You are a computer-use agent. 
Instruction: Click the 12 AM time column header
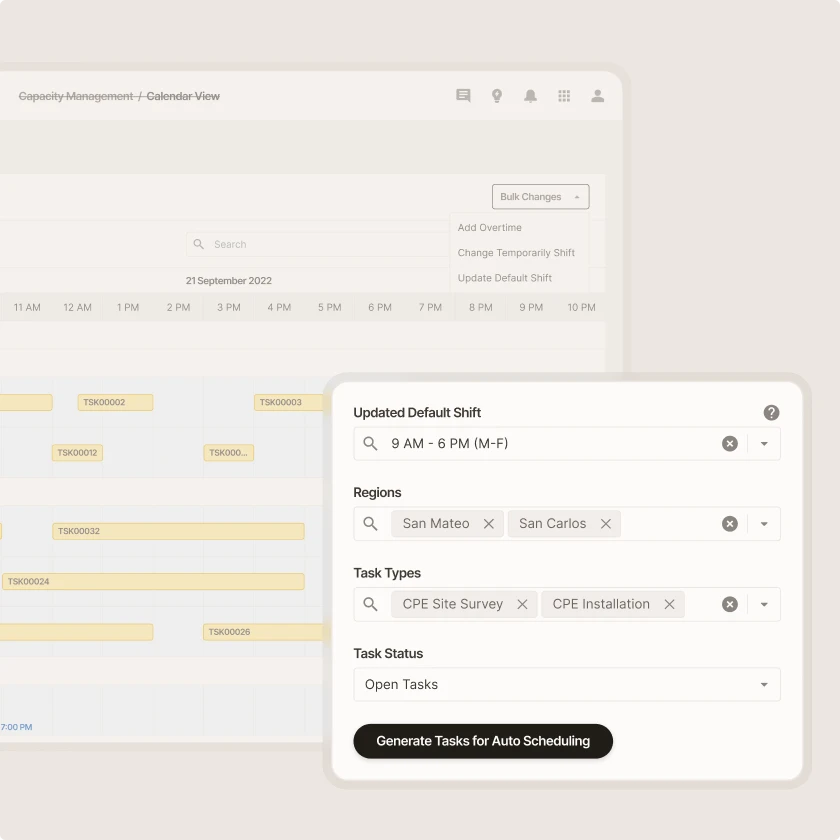point(78,308)
